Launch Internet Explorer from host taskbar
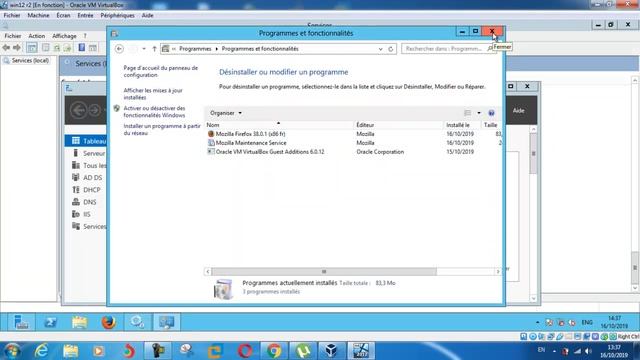Viewport: 640px width, 360px height. 41,351
